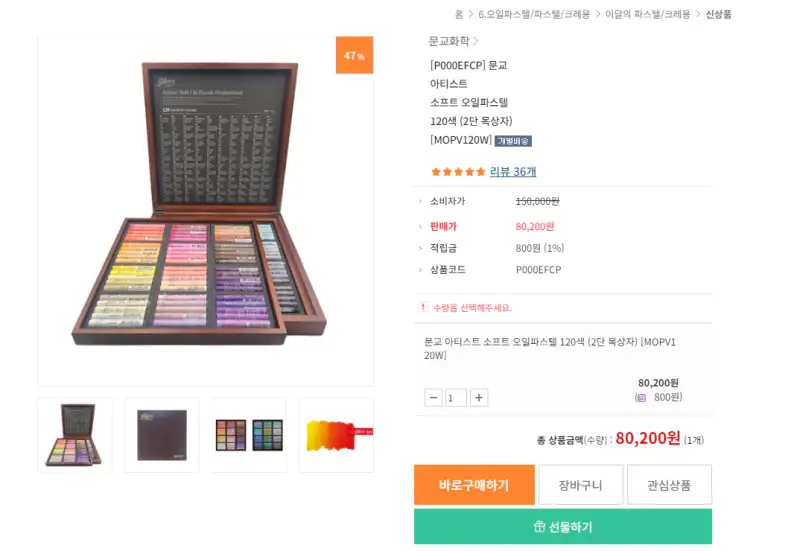Select the 신상품 breadcrumb item
The image size is (800, 551).
718,14
